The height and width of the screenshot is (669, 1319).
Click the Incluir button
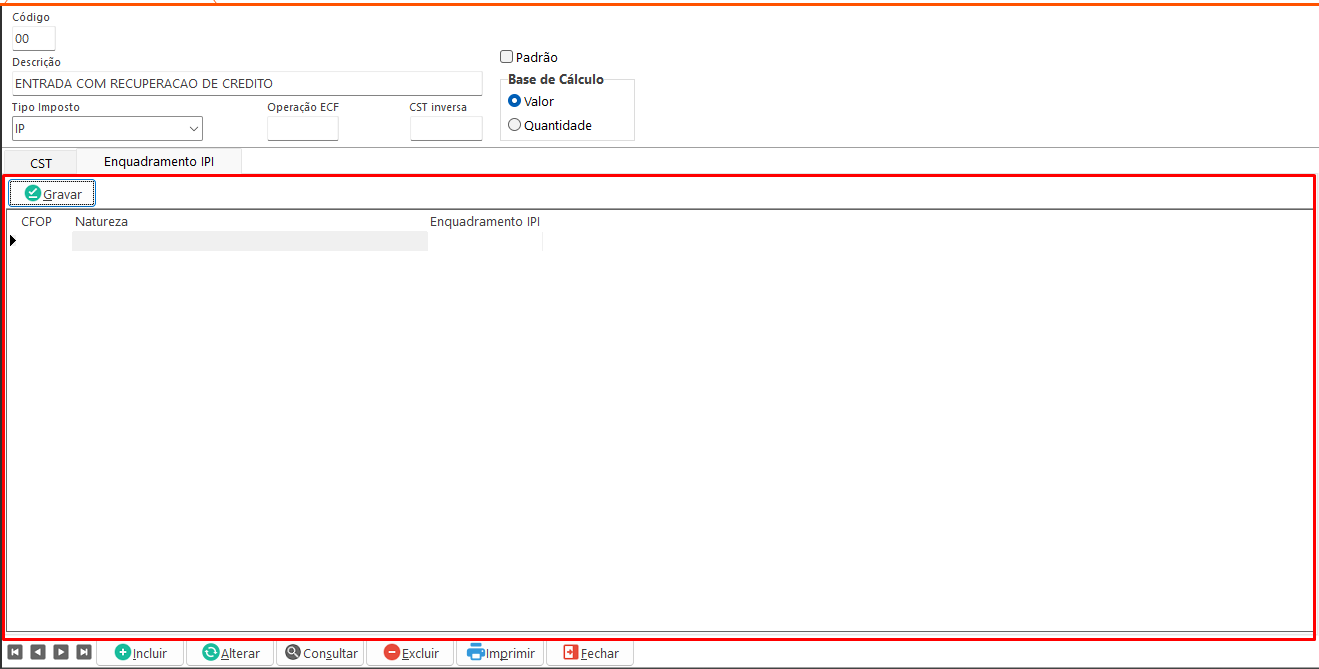click(x=141, y=653)
